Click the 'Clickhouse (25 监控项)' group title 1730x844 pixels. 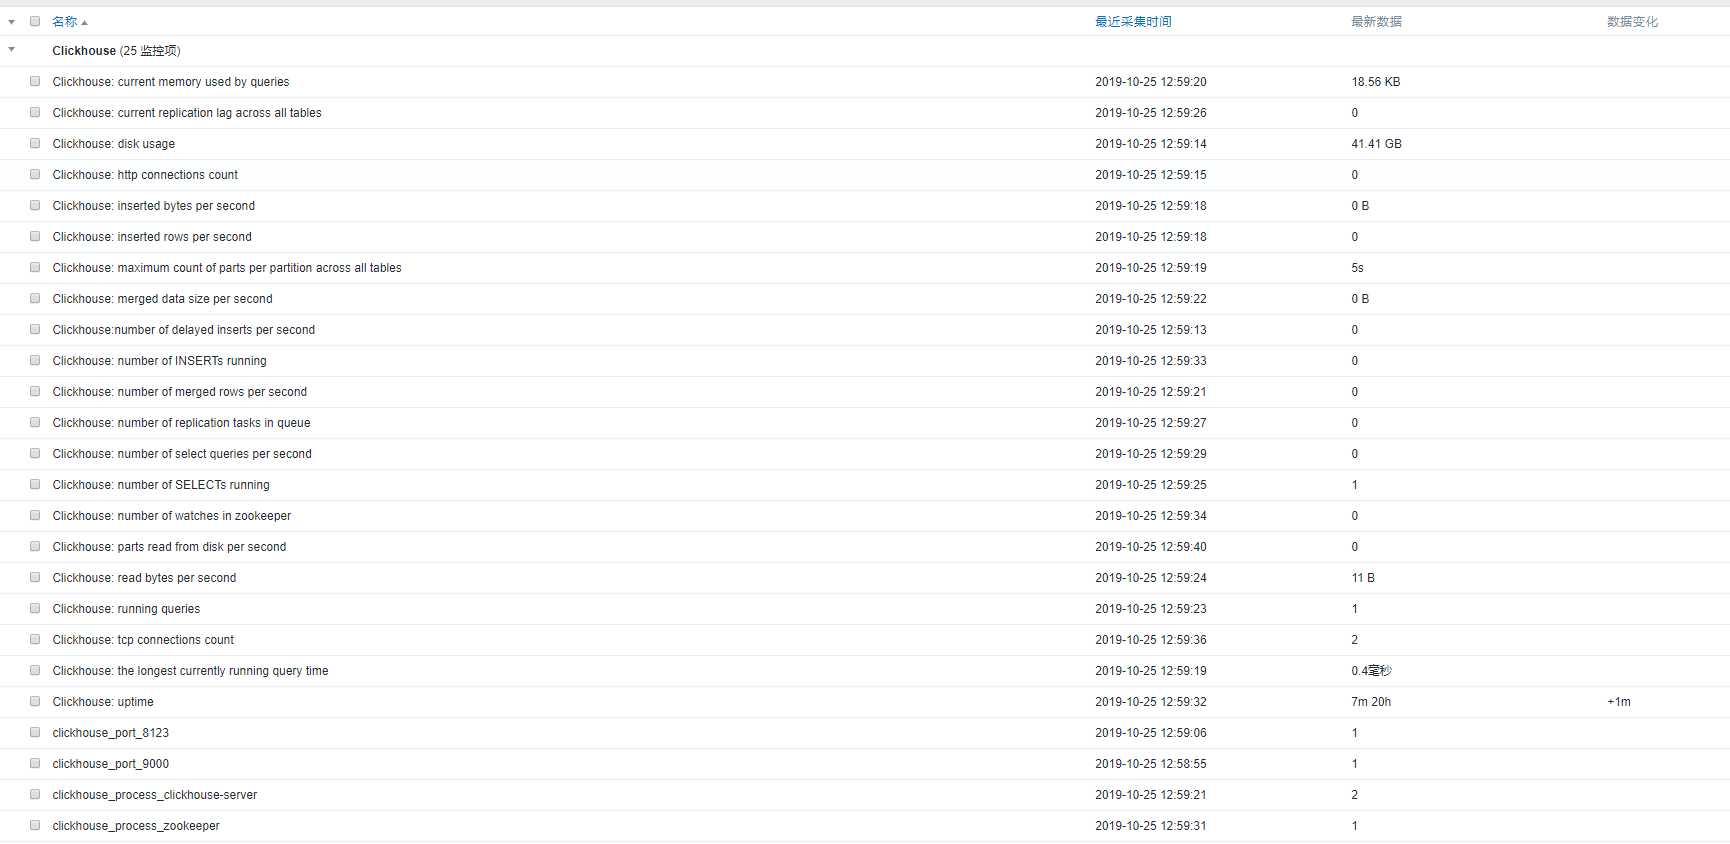116,51
